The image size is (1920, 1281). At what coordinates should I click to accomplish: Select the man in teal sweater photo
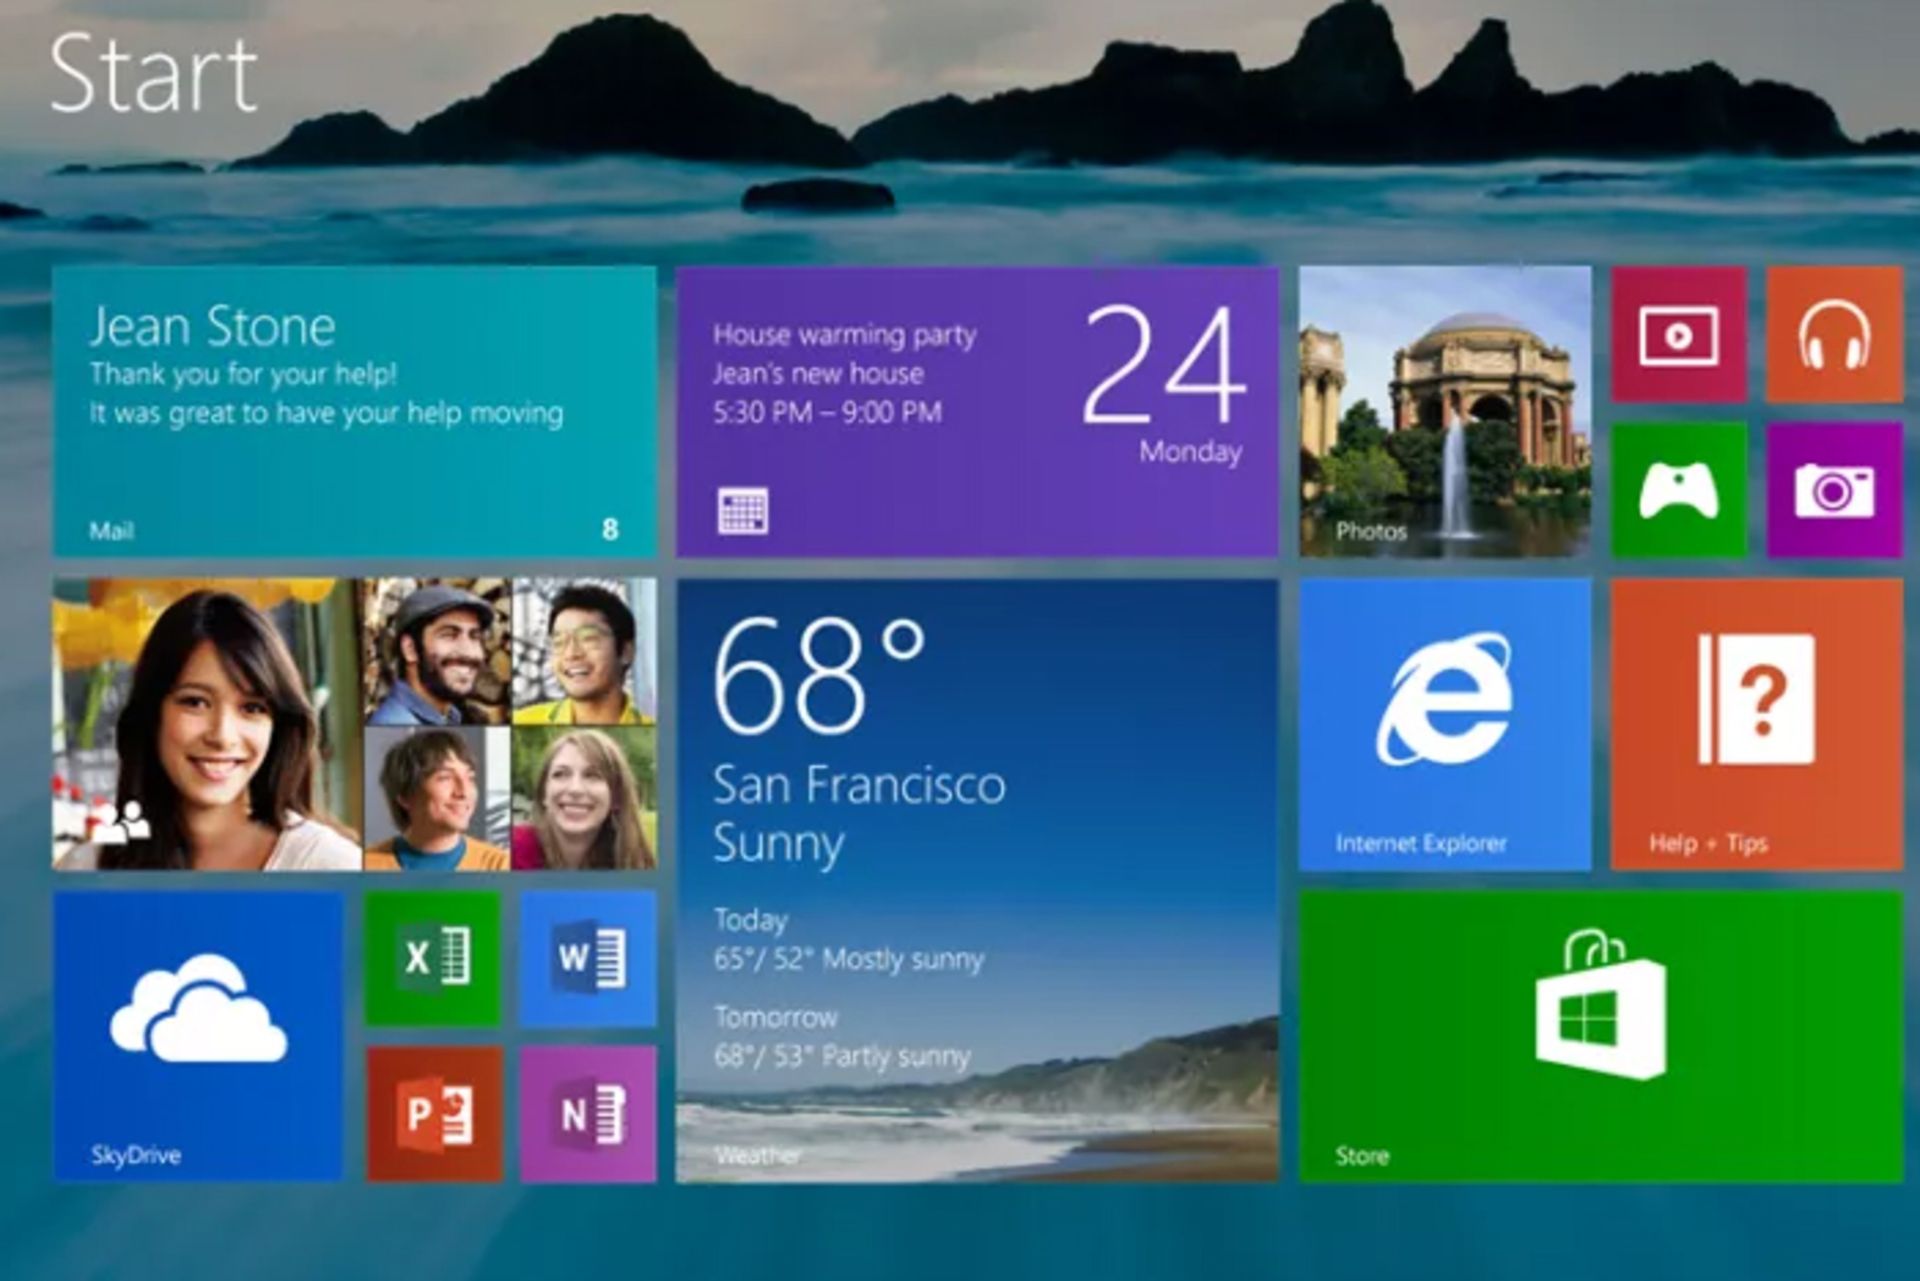(437, 799)
